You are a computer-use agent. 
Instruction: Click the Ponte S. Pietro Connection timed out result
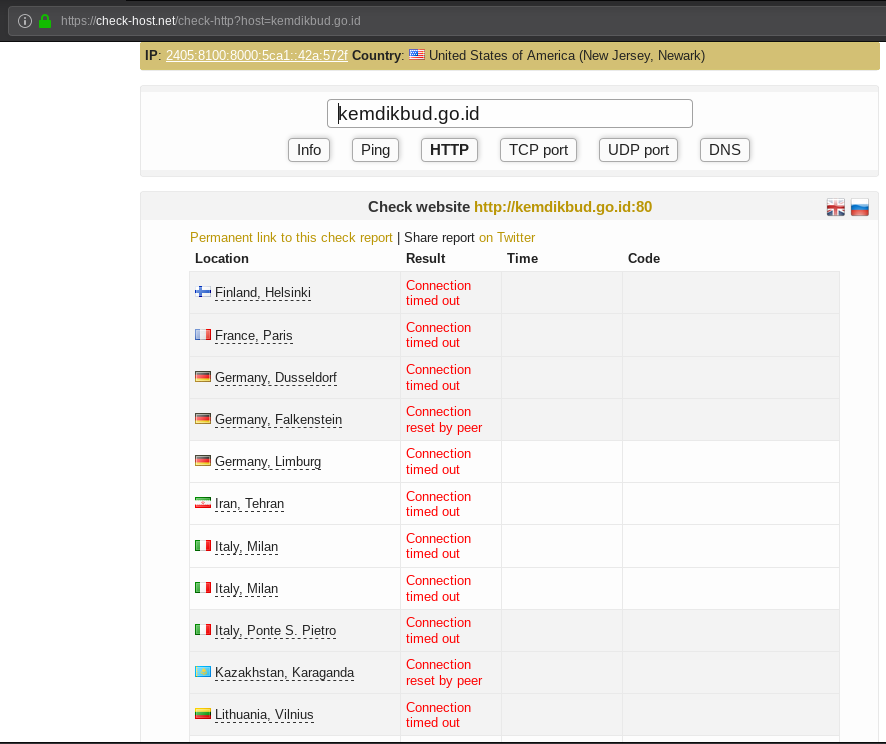[438, 630]
